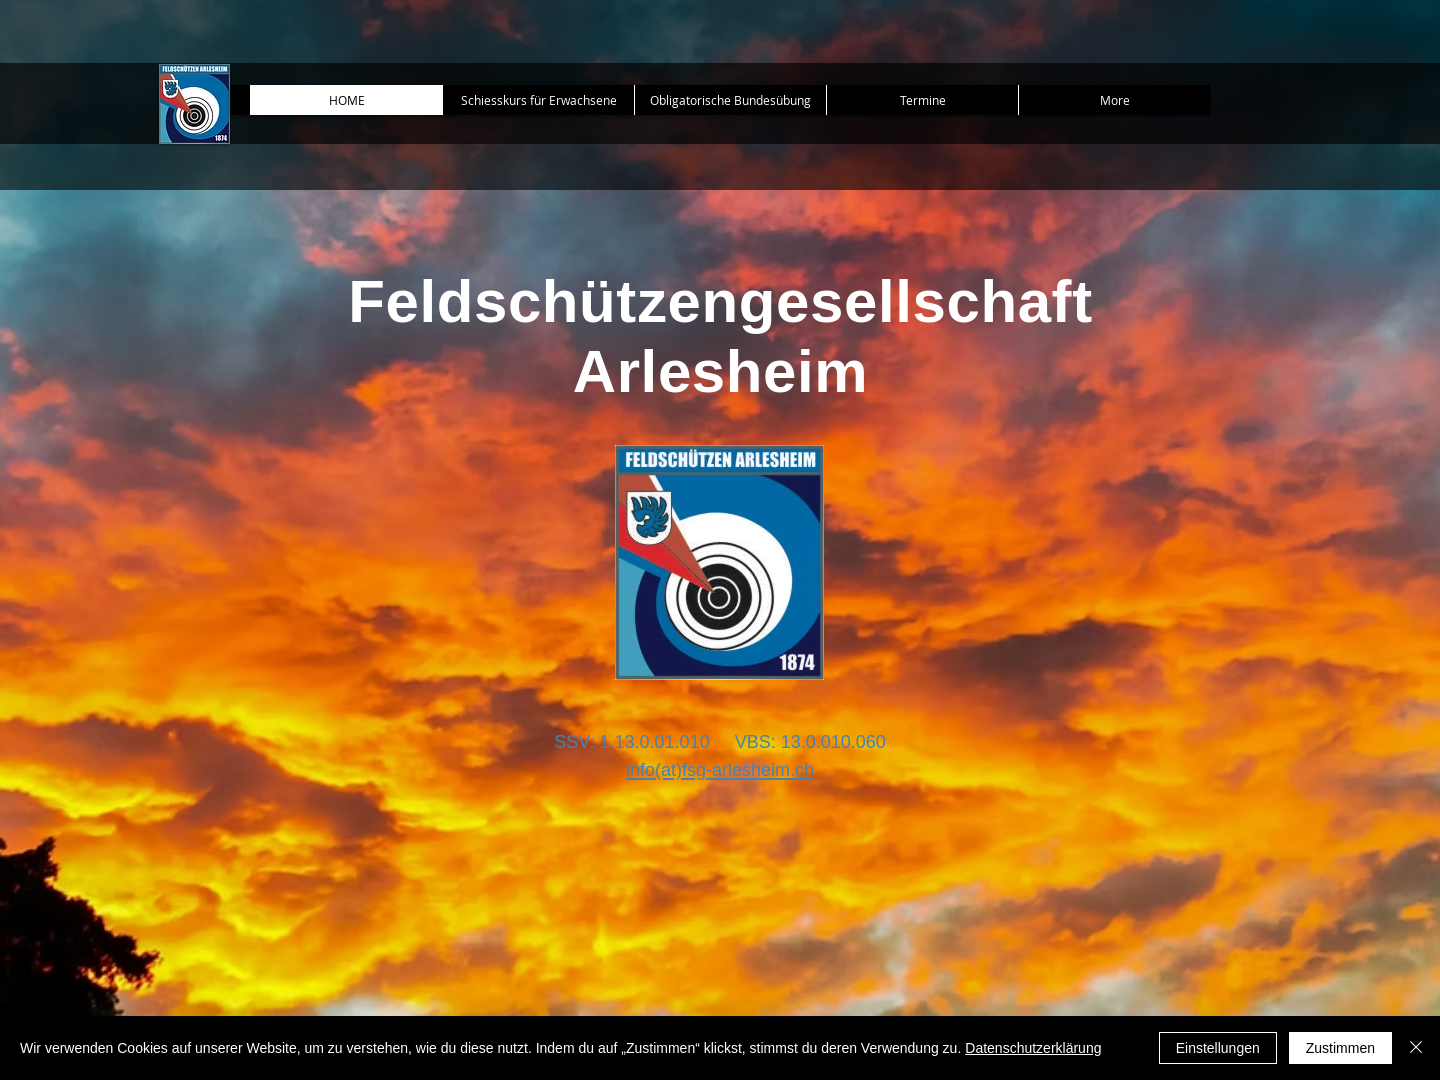Click the info(at)fsg-arlesheim.ch email link
The height and width of the screenshot is (1080, 1440).
coord(720,770)
